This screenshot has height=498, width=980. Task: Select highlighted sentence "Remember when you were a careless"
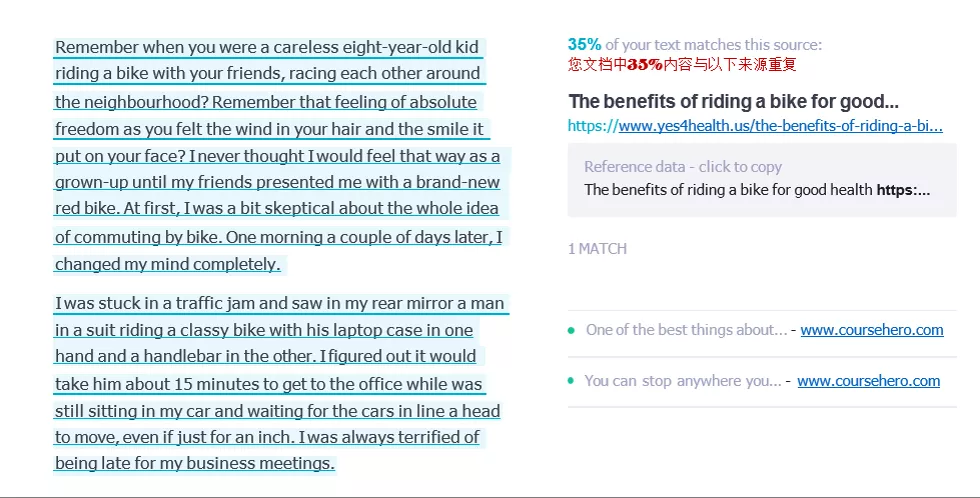click(267, 47)
